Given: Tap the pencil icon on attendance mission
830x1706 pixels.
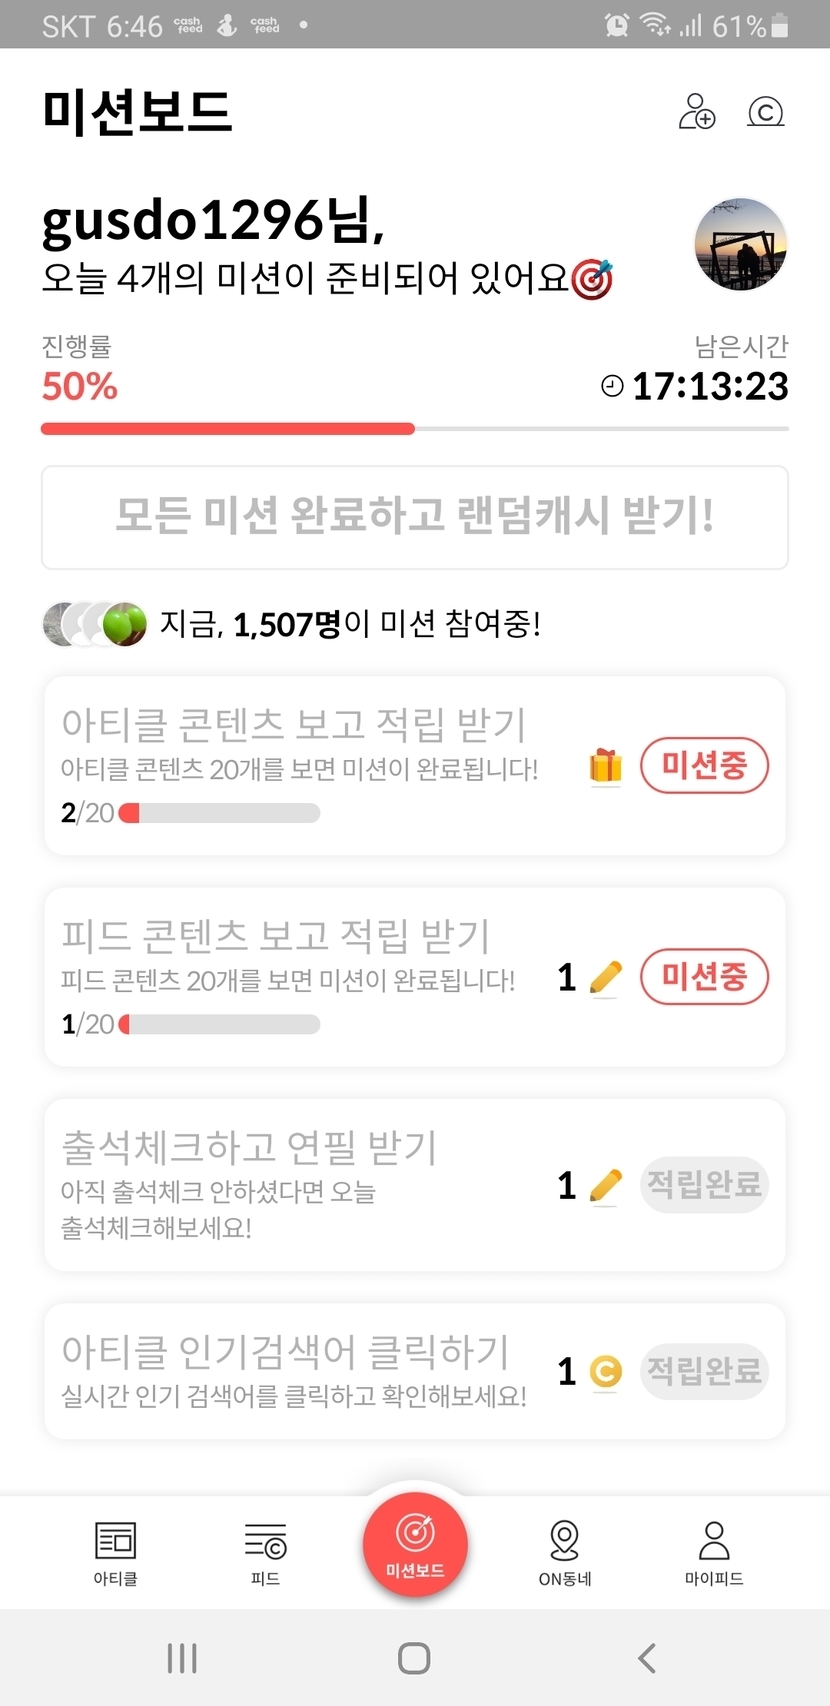Looking at the screenshot, I should (x=606, y=1185).
